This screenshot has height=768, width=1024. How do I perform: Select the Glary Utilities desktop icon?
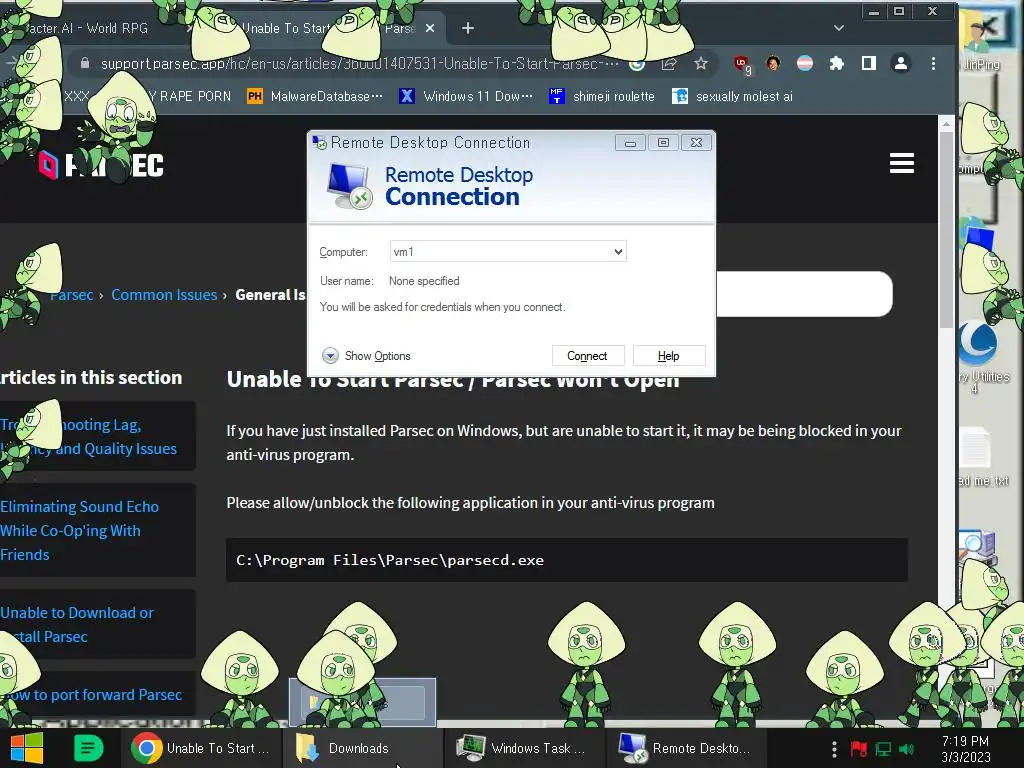[982, 356]
